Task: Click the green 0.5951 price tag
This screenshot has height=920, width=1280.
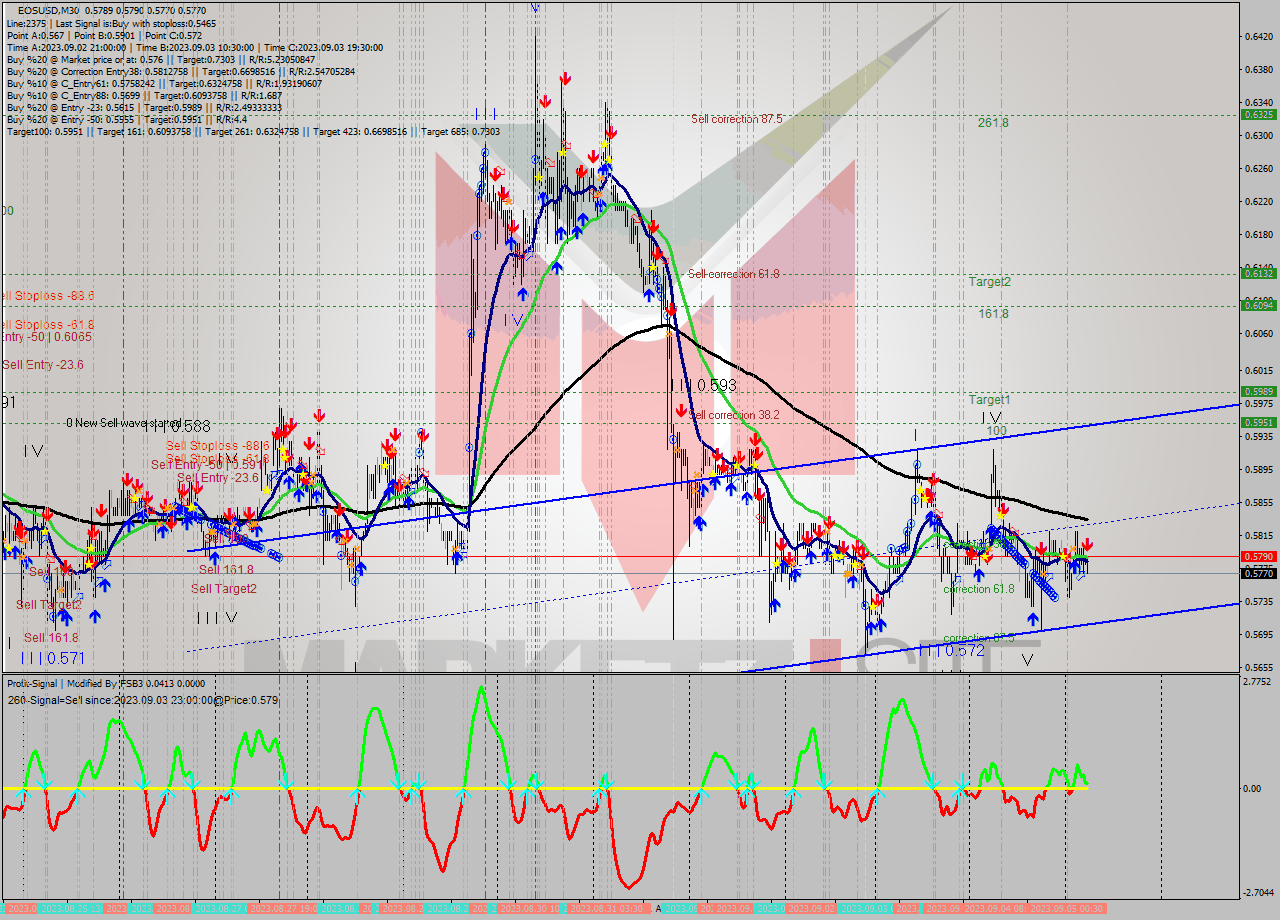Action: (x=1257, y=422)
